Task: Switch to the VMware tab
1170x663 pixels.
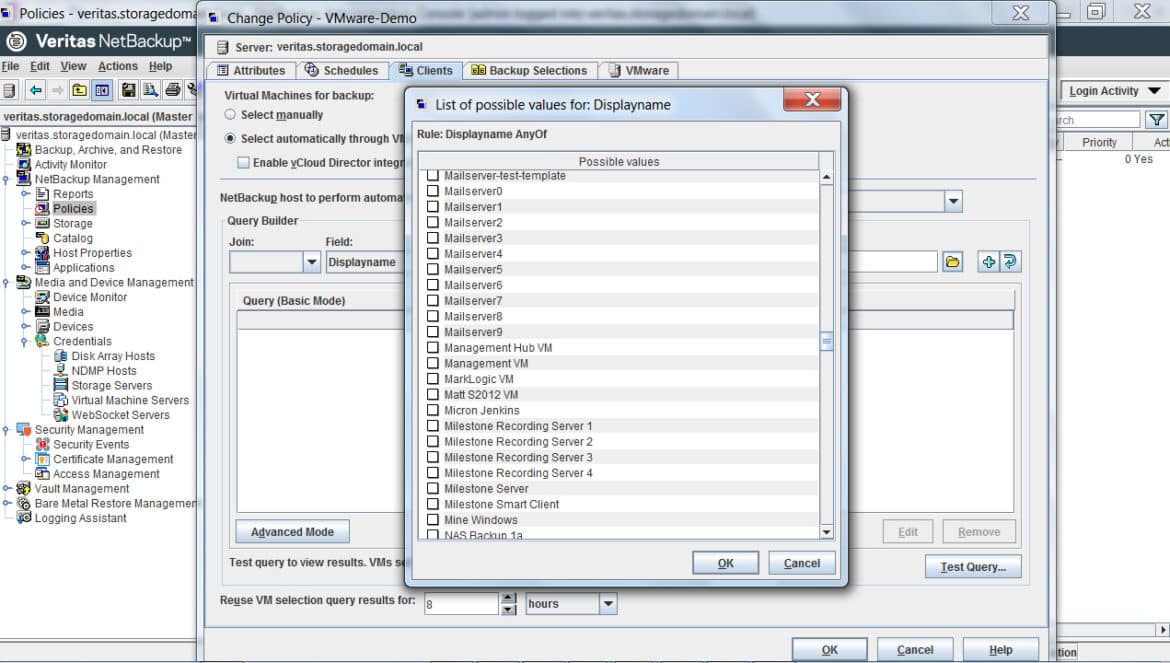Action: click(x=639, y=70)
